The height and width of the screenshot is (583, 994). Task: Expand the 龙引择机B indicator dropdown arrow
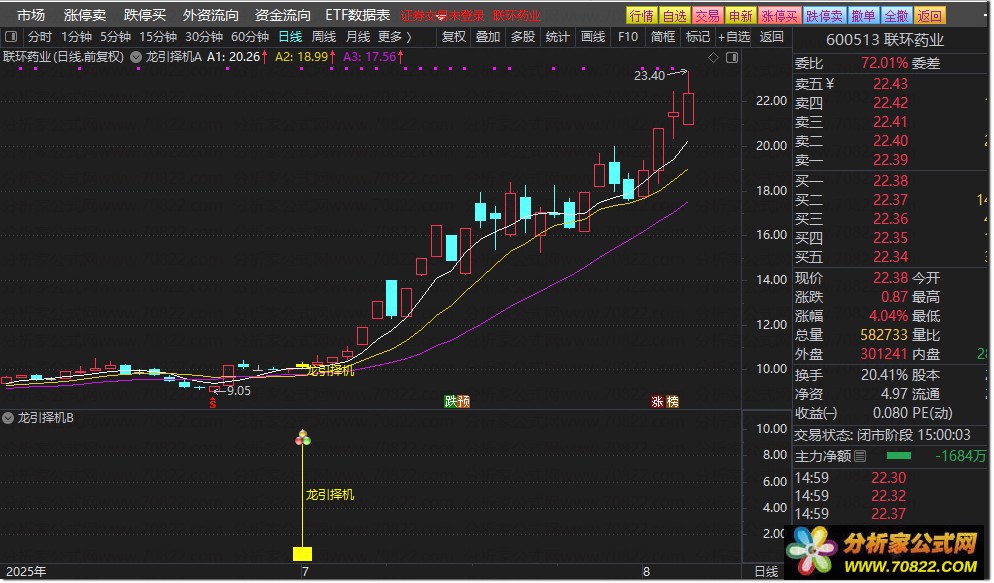[8, 418]
